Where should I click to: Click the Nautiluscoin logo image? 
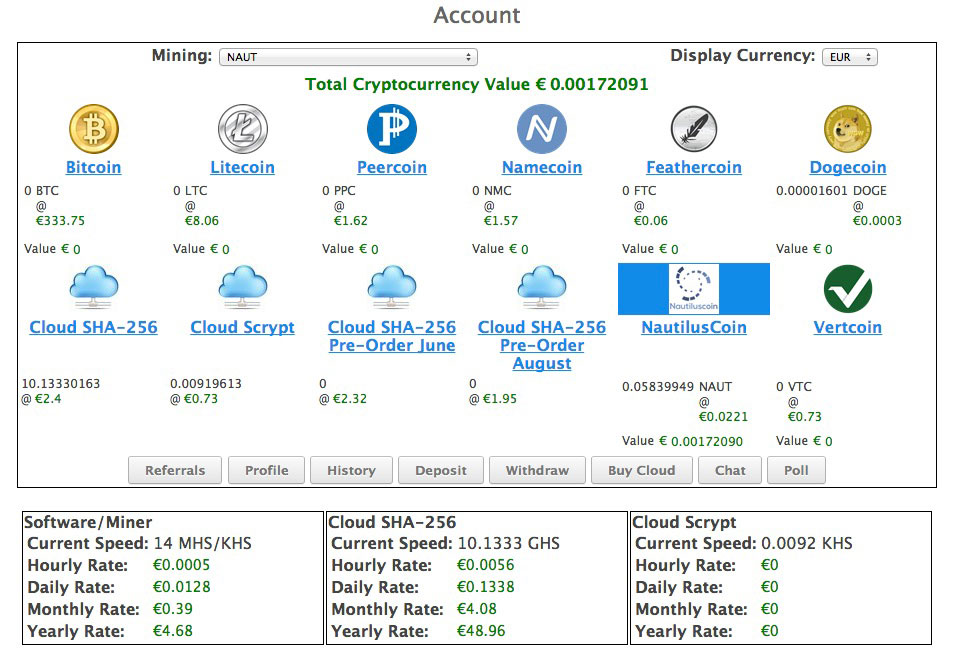[694, 289]
